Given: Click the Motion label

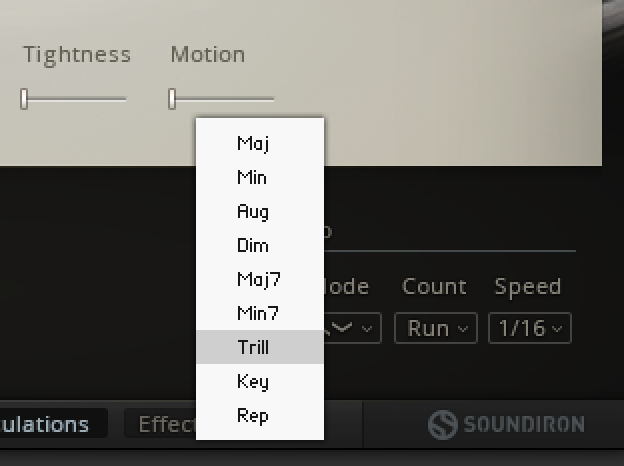Looking at the screenshot, I should (x=207, y=54).
